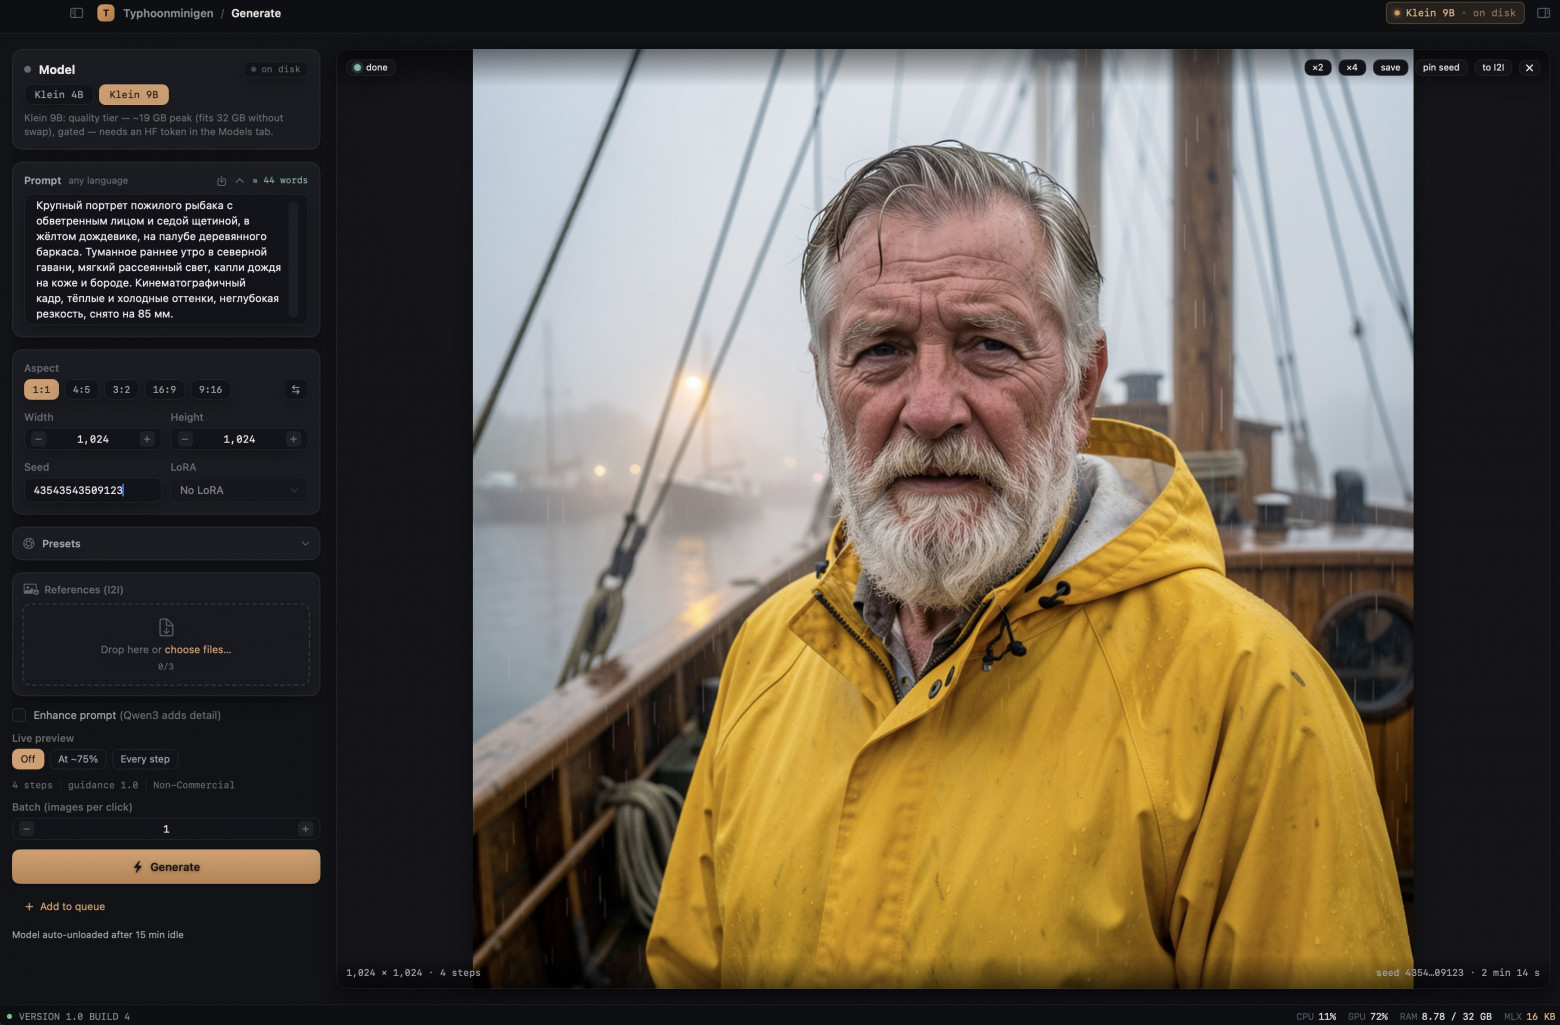Click the reference file drop icon
1560x1025 pixels.
[x=166, y=627]
